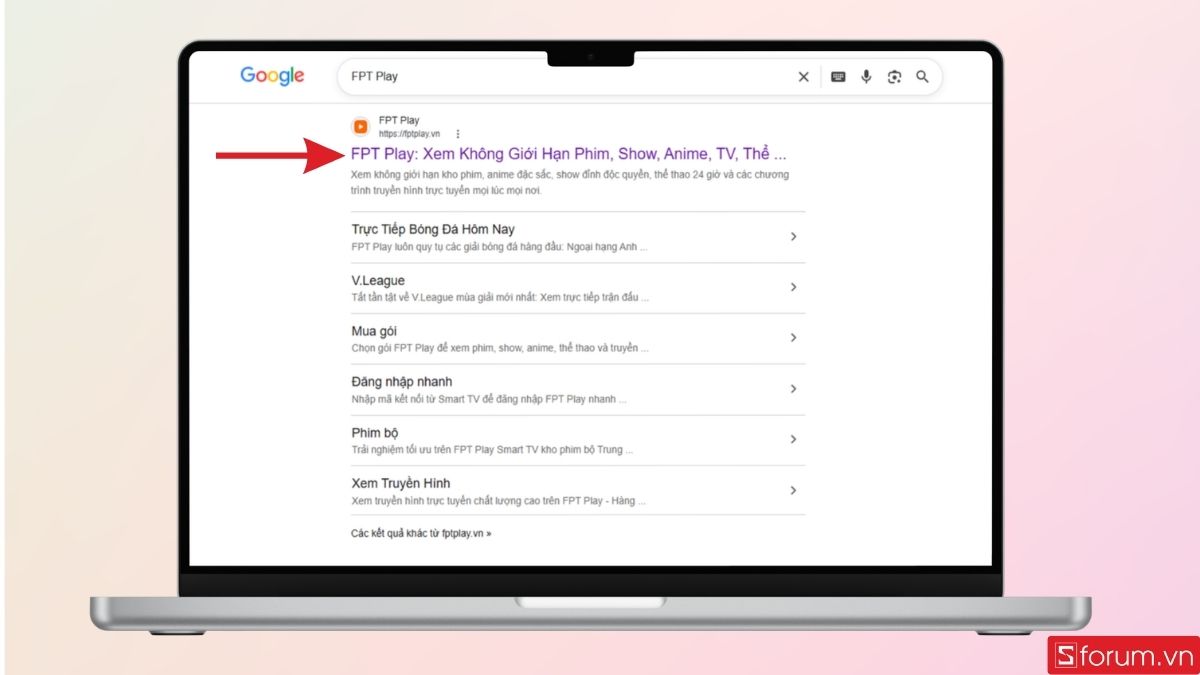
Task: Expand chevron on Phim bộ row
Action: (793, 440)
